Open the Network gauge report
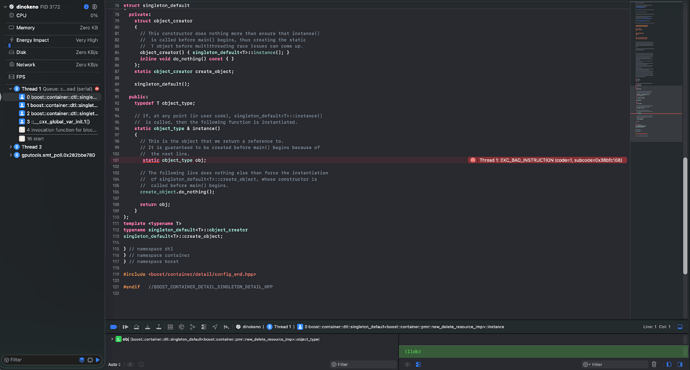The width and height of the screenshot is (690, 370). 53,65
